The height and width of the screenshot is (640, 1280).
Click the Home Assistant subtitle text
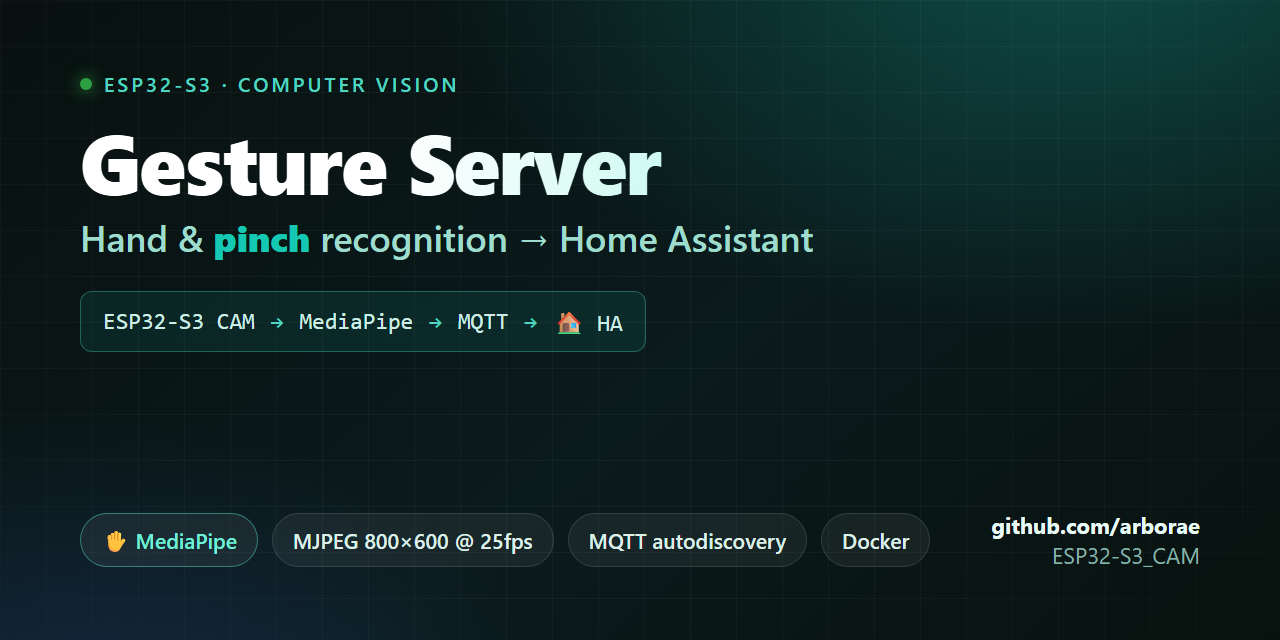coord(686,240)
